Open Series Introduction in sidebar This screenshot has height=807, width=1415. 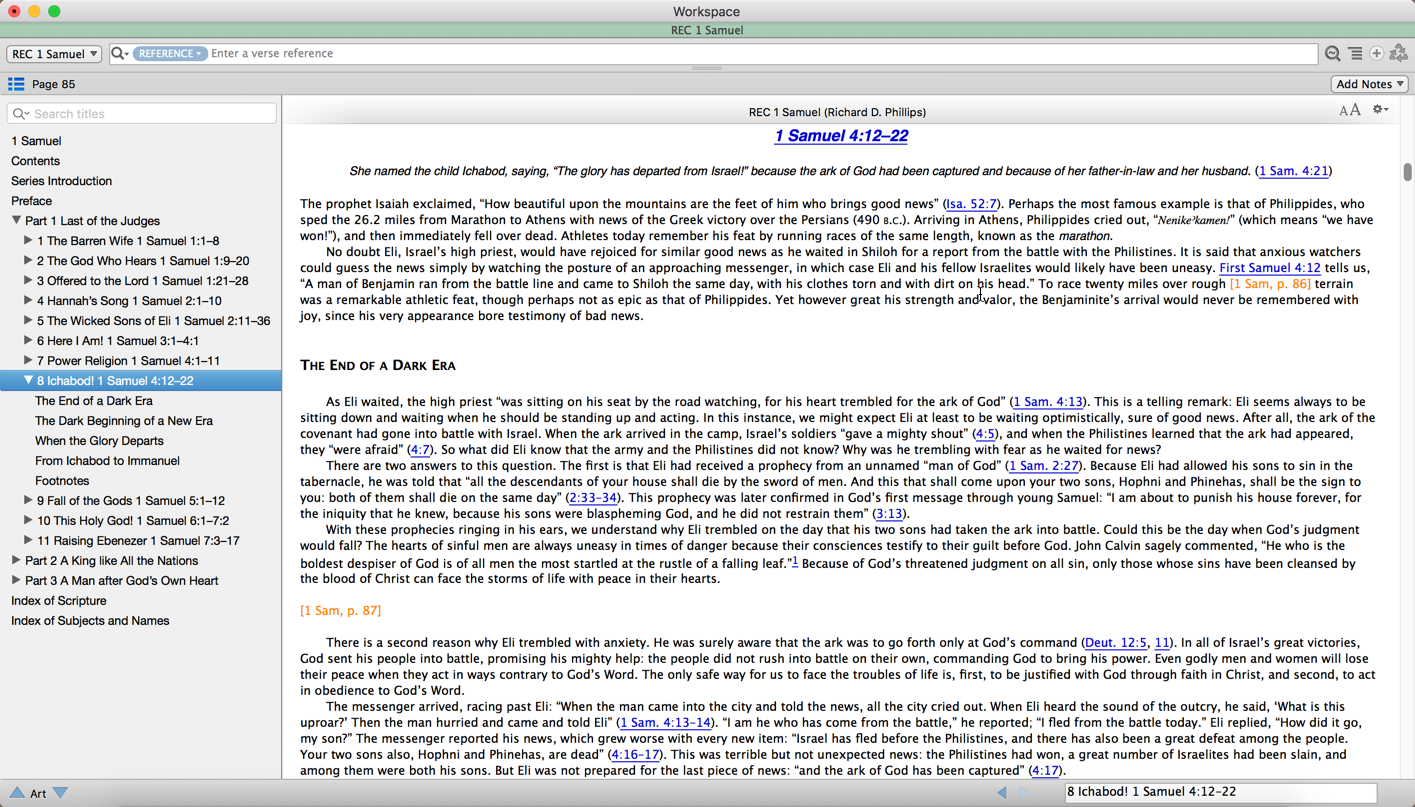pyautogui.click(x=61, y=181)
